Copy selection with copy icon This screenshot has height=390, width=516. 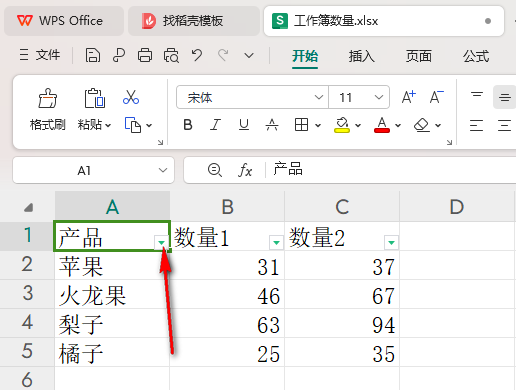133,125
